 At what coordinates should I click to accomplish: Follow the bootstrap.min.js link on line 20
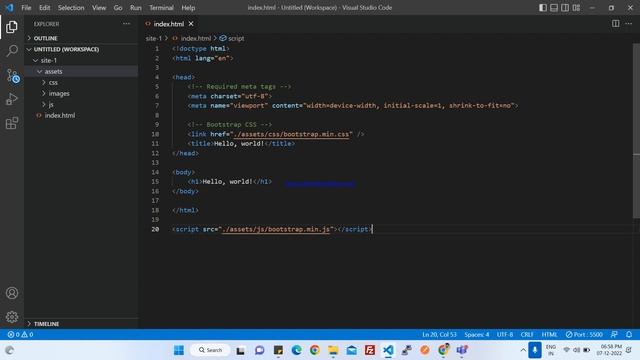[x=276, y=229]
